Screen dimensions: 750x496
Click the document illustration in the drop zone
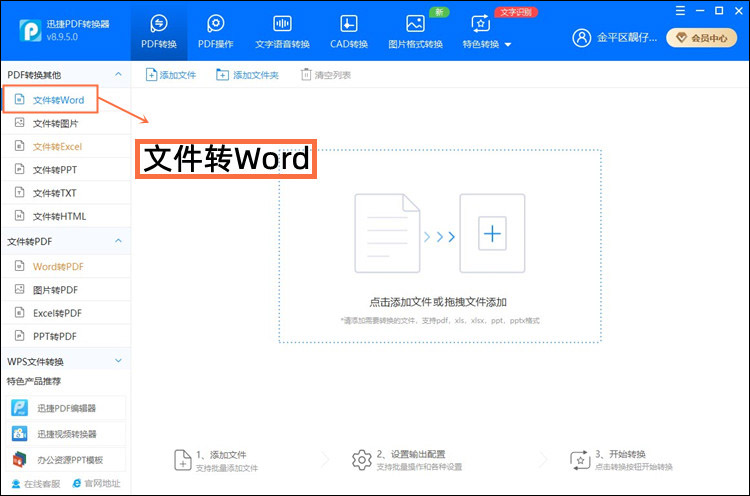(x=387, y=233)
